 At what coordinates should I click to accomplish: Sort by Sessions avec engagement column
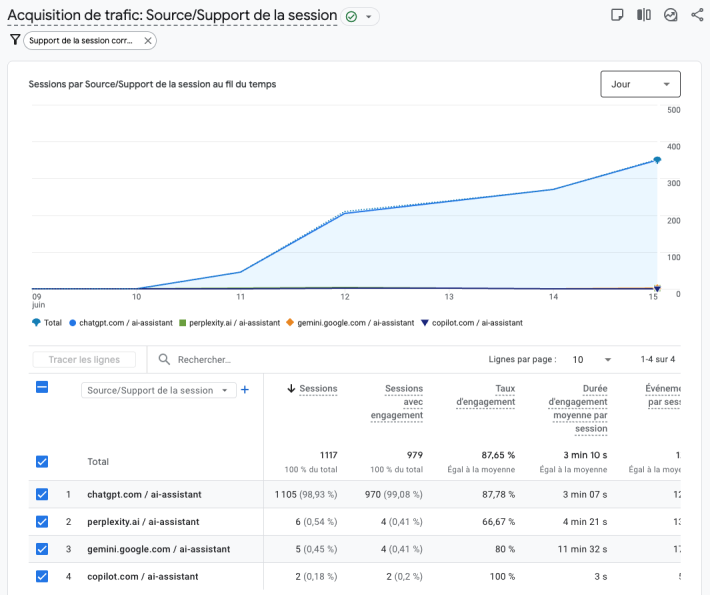pyautogui.click(x=397, y=402)
